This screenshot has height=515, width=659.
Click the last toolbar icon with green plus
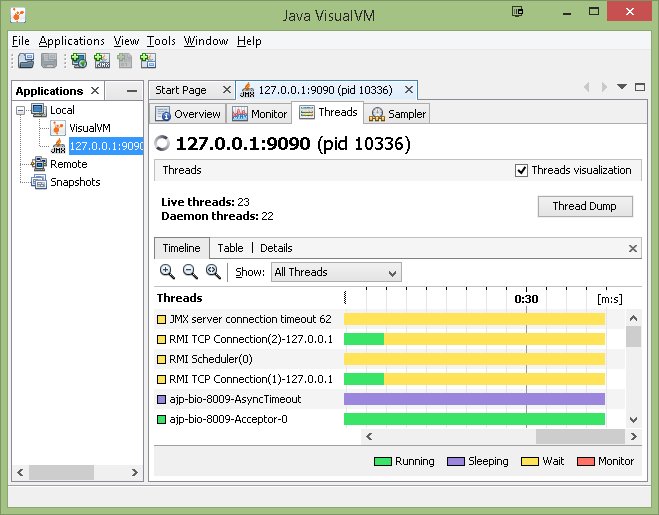(148, 61)
